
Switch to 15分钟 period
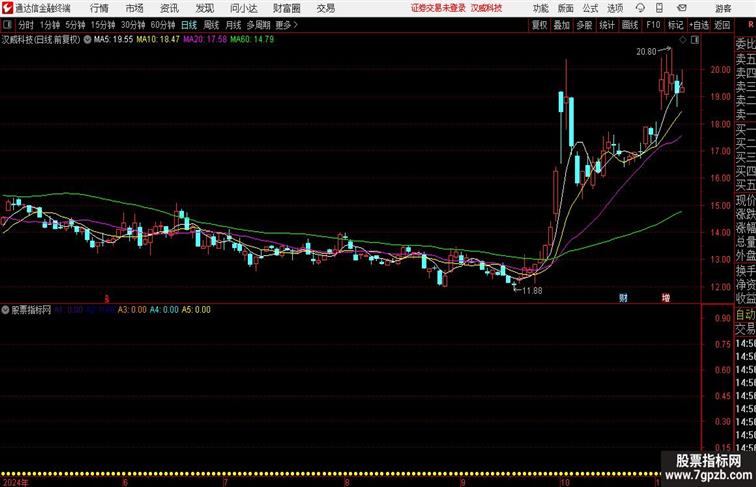(103, 25)
